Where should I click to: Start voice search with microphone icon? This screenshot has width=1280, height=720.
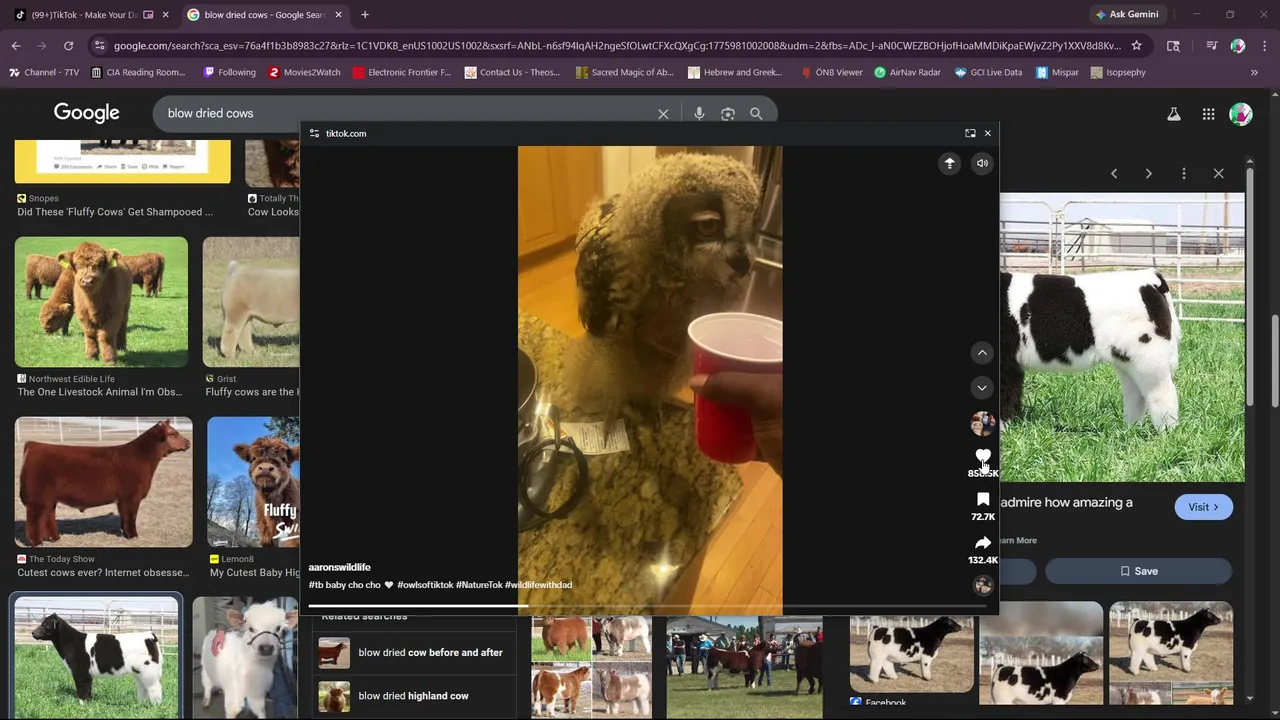pyautogui.click(x=699, y=114)
